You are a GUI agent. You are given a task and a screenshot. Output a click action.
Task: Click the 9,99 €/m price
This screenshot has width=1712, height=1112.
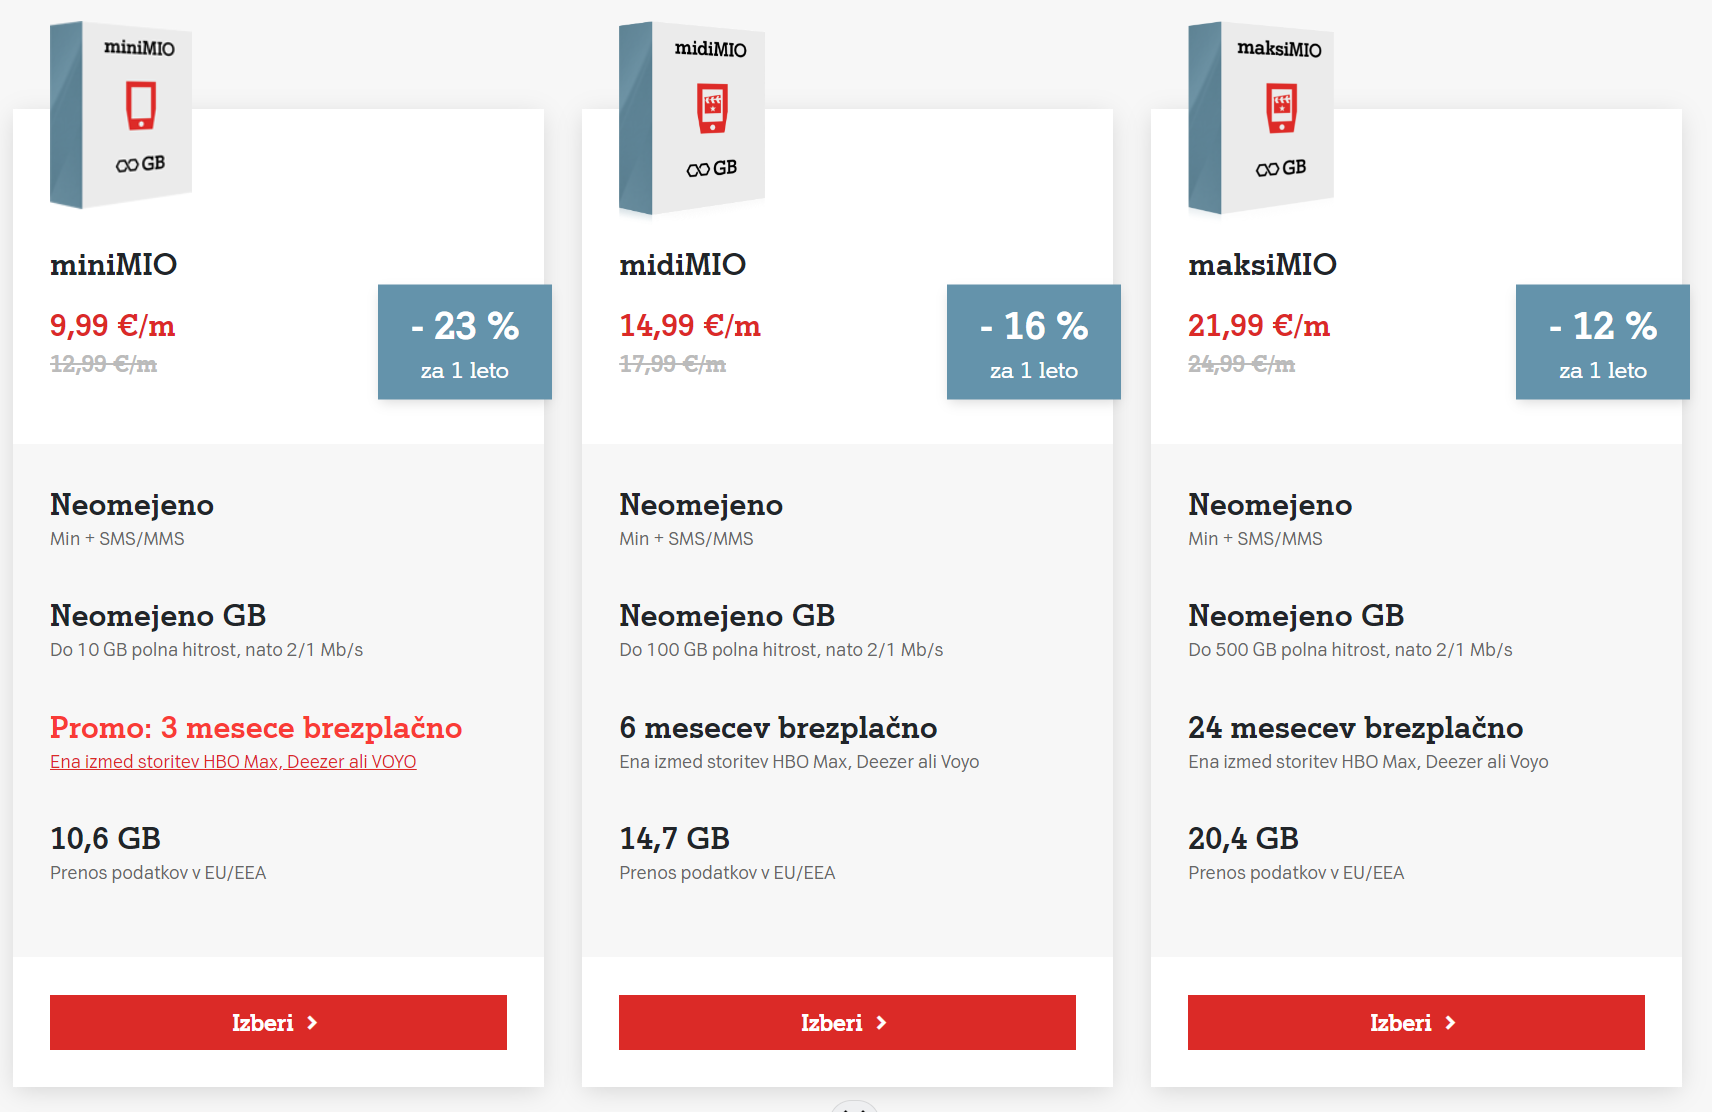point(113,325)
